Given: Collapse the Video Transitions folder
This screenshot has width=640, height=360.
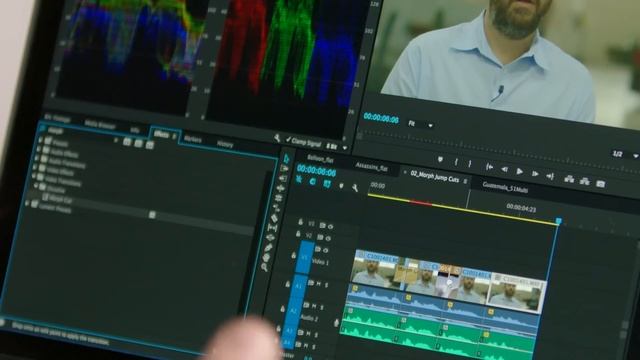Looking at the screenshot, I should pos(33,176).
